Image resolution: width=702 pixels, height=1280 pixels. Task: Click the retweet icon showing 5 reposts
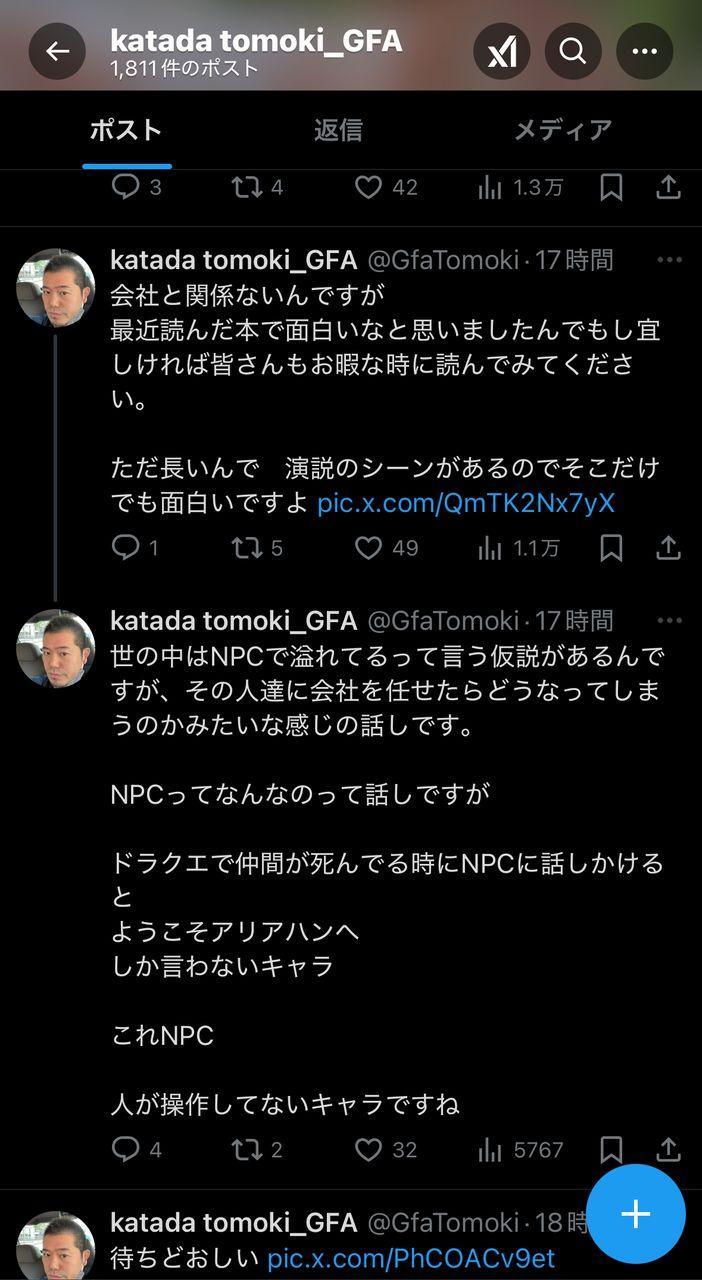pos(247,548)
